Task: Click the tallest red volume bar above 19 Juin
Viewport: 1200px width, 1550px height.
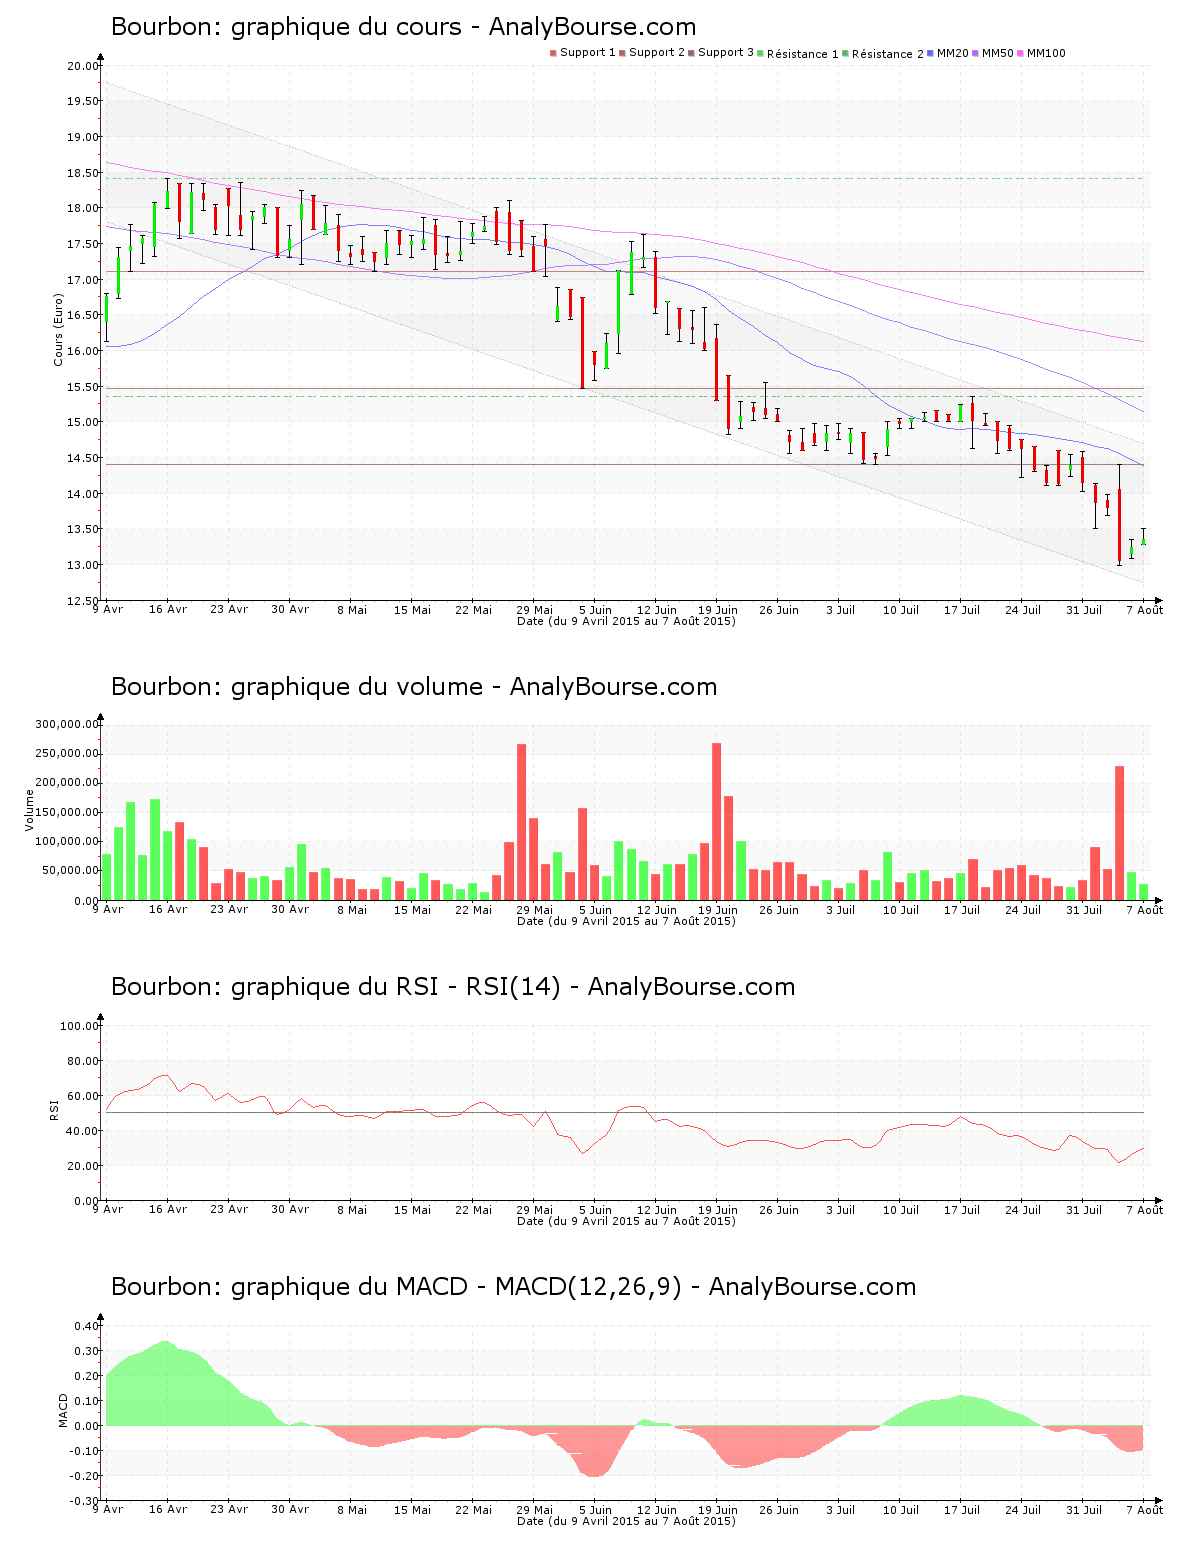Action: coord(716,821)
